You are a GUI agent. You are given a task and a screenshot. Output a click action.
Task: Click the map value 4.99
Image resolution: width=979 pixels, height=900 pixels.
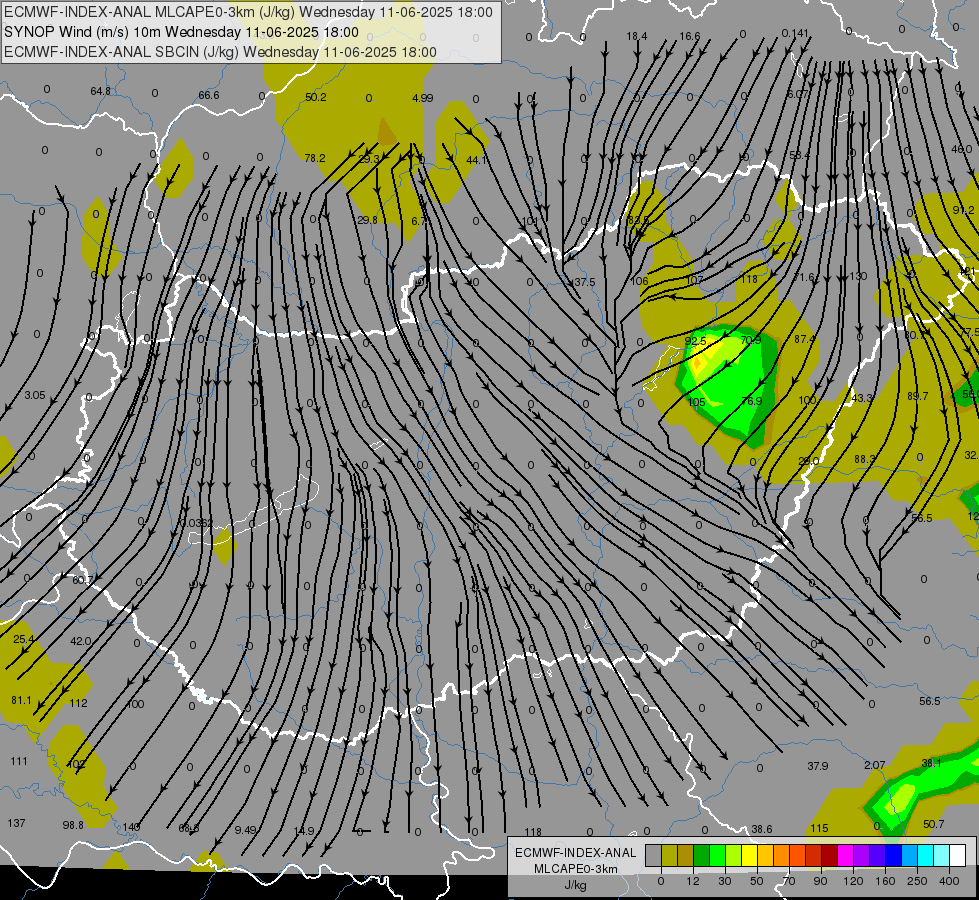(x=423, y=98)
